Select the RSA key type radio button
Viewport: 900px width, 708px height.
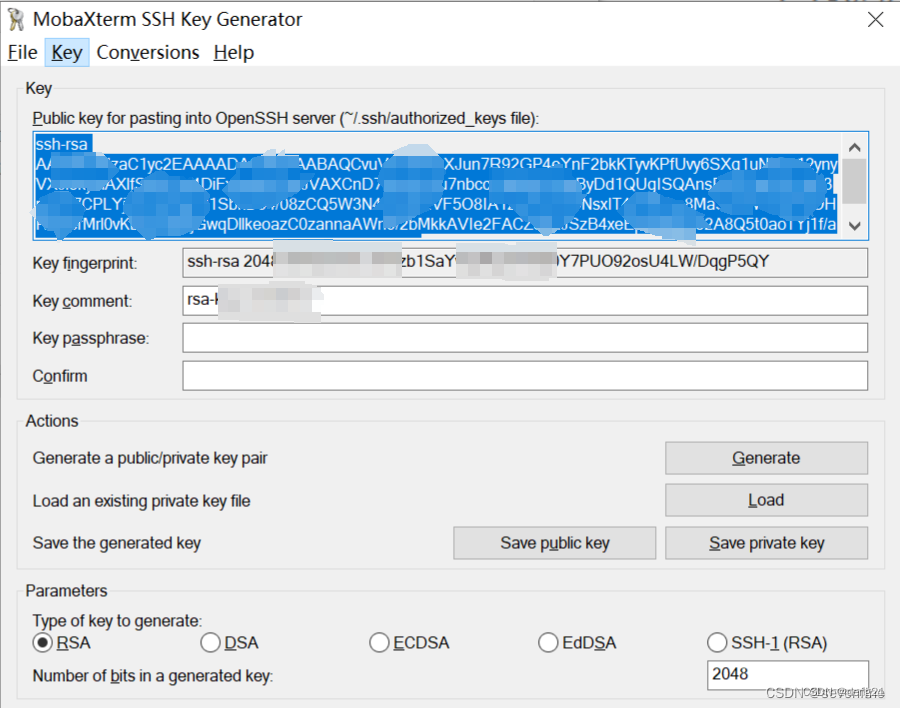click(x=42, y=643)
